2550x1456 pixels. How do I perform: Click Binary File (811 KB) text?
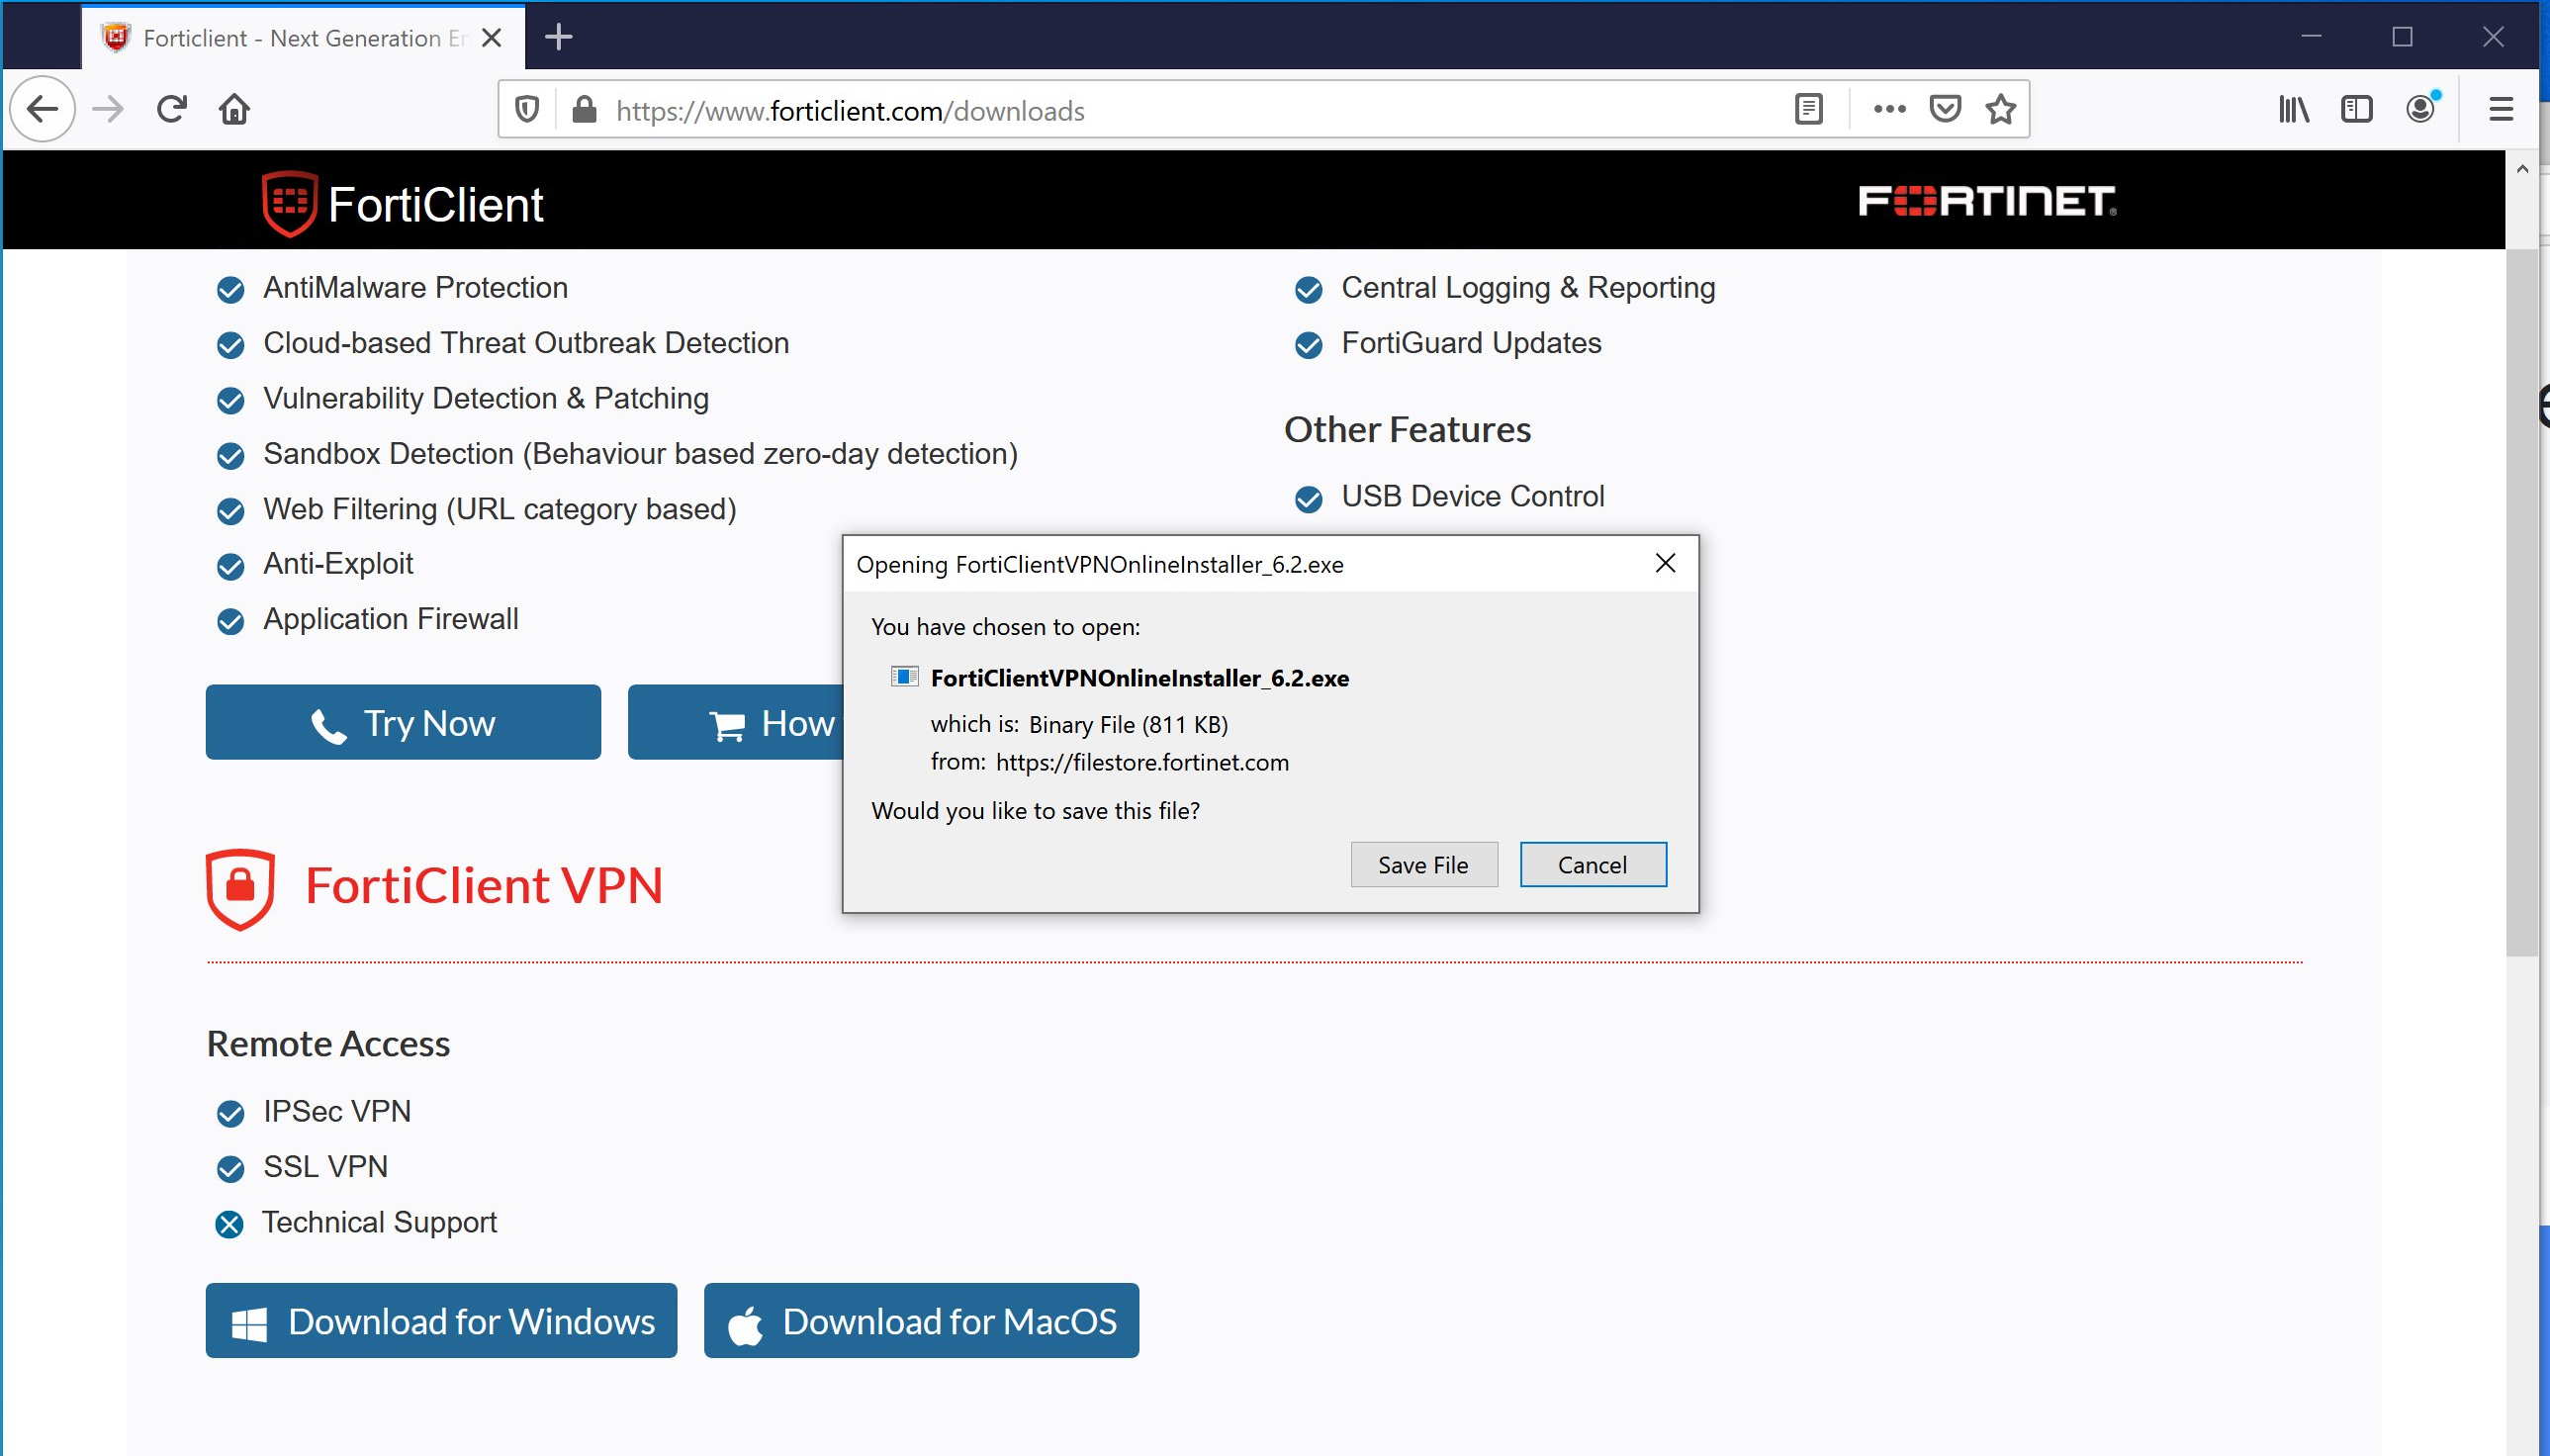pyautogui.click(x=1128, y=724)
